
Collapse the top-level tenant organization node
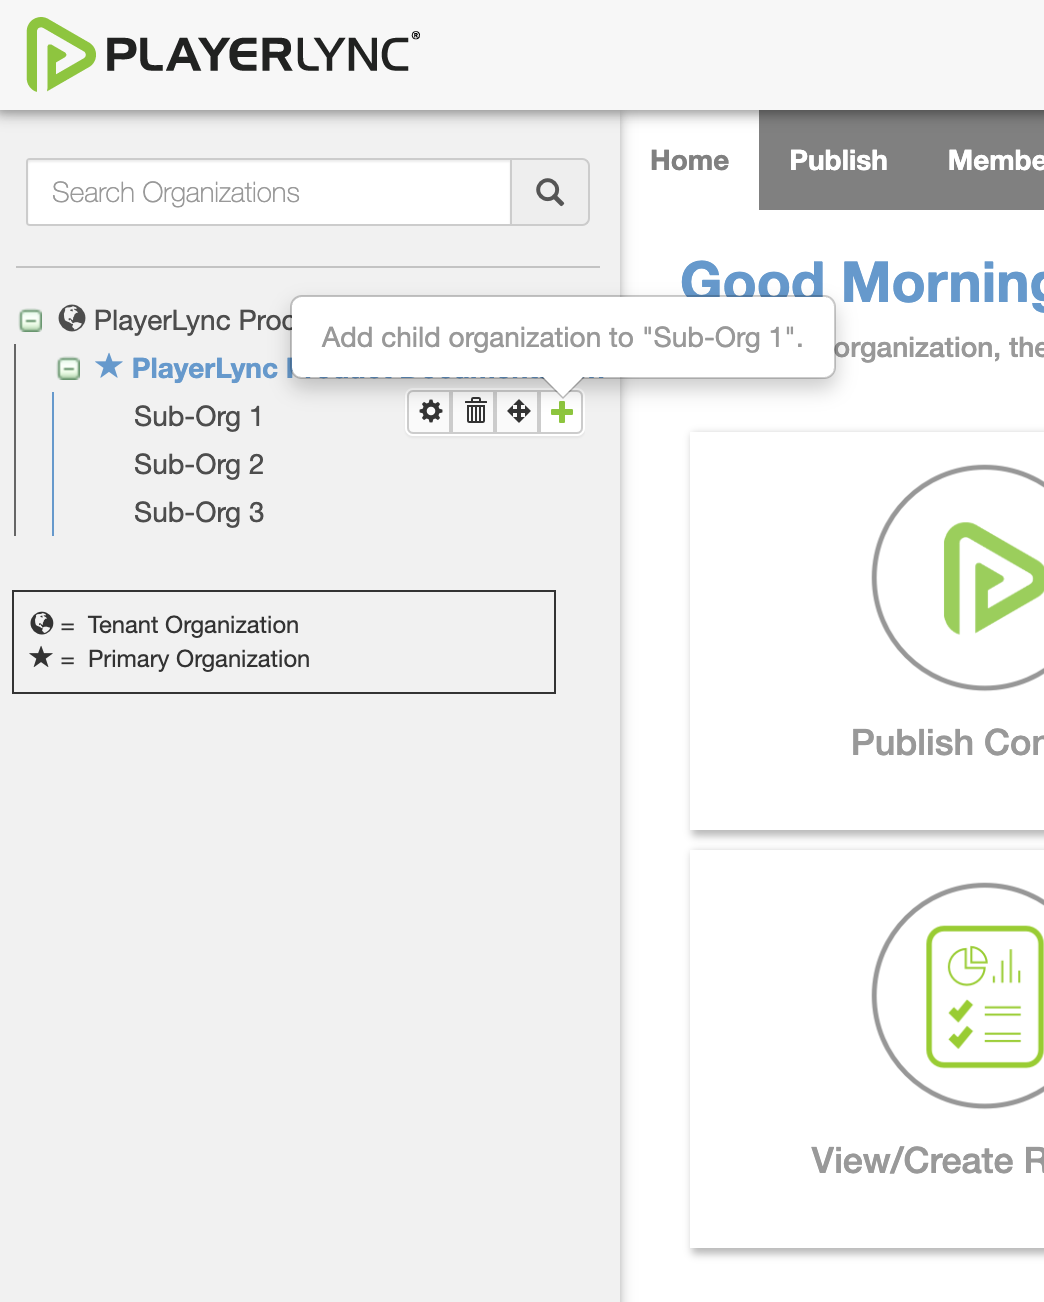[x=32, y=321]
